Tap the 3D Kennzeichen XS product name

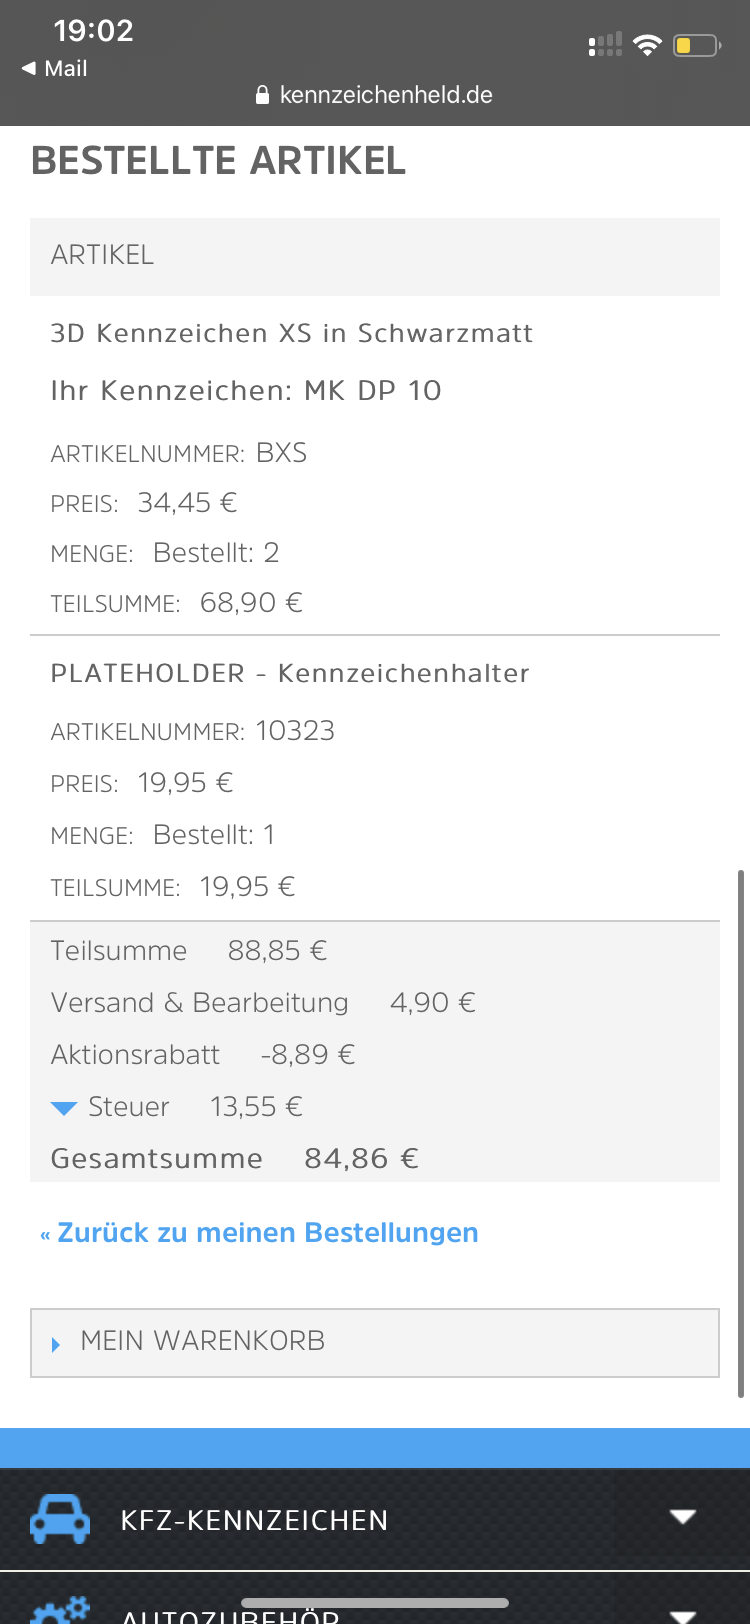click(x=291, y=333)
